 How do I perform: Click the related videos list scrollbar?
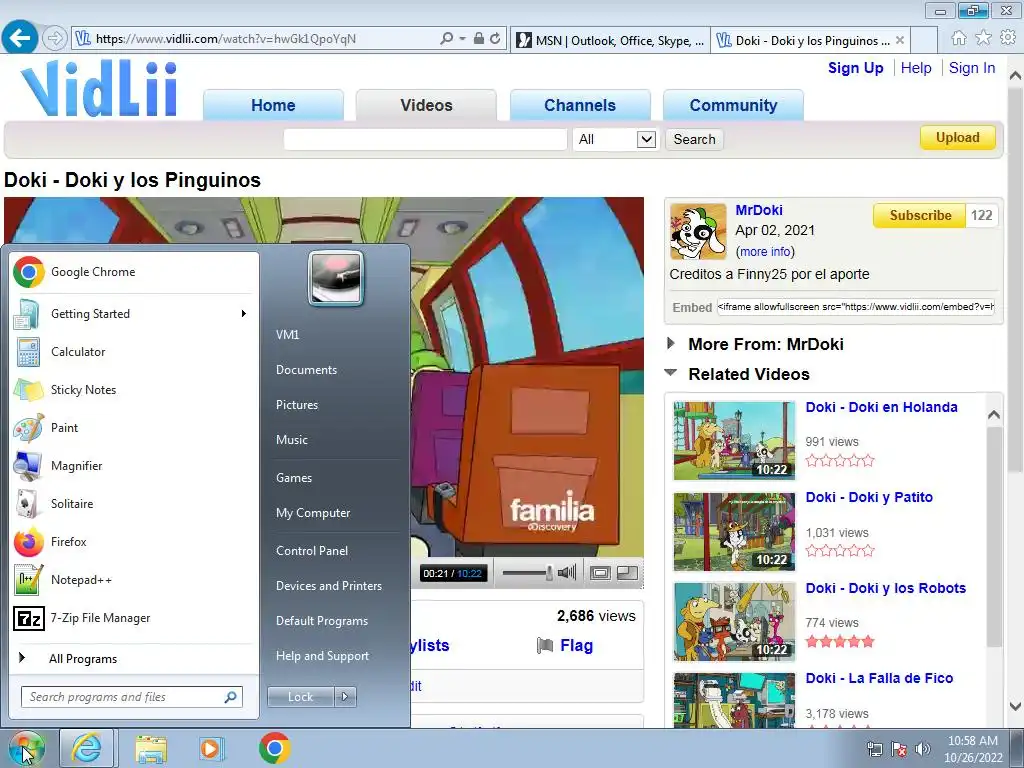tap(994, 539)
